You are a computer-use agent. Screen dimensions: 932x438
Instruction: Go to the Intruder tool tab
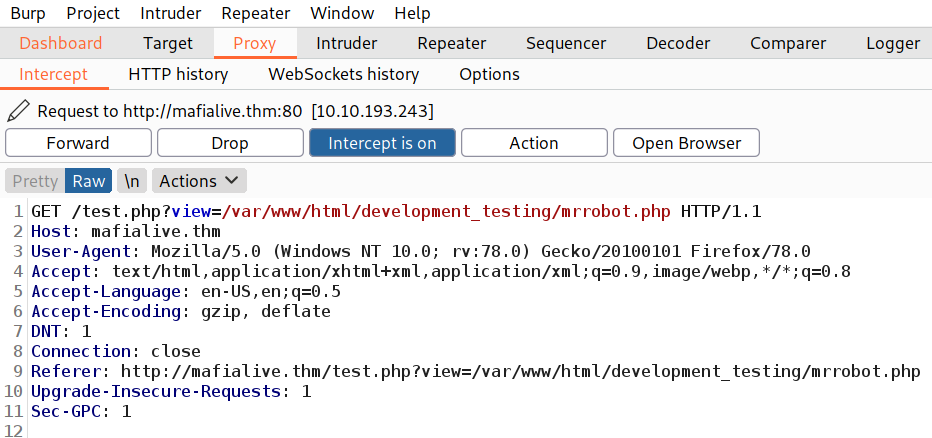[x=347, y=43]
